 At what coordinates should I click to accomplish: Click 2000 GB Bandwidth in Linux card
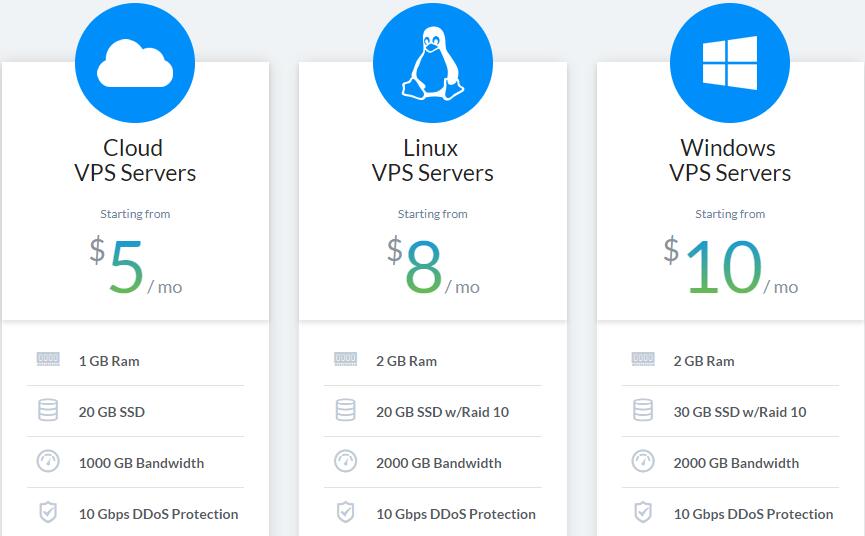coord(439,463)
